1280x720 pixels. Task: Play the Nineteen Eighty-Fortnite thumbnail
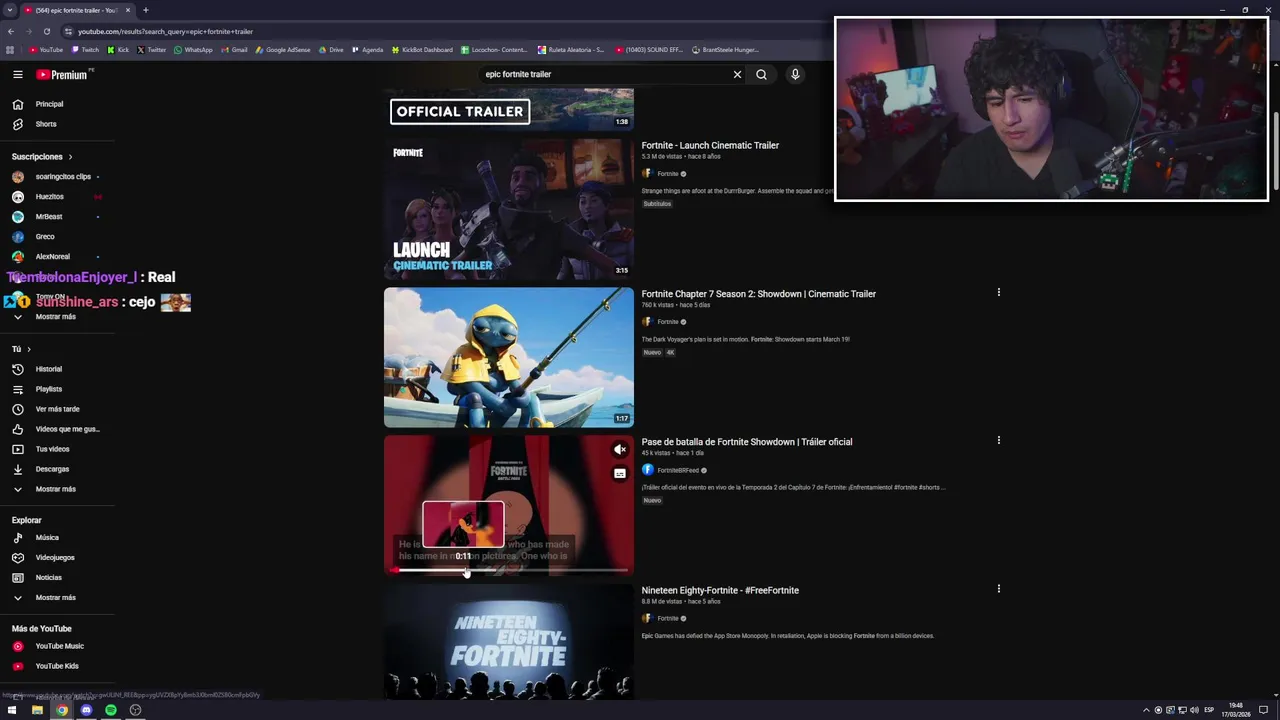(x=508, y=642)
